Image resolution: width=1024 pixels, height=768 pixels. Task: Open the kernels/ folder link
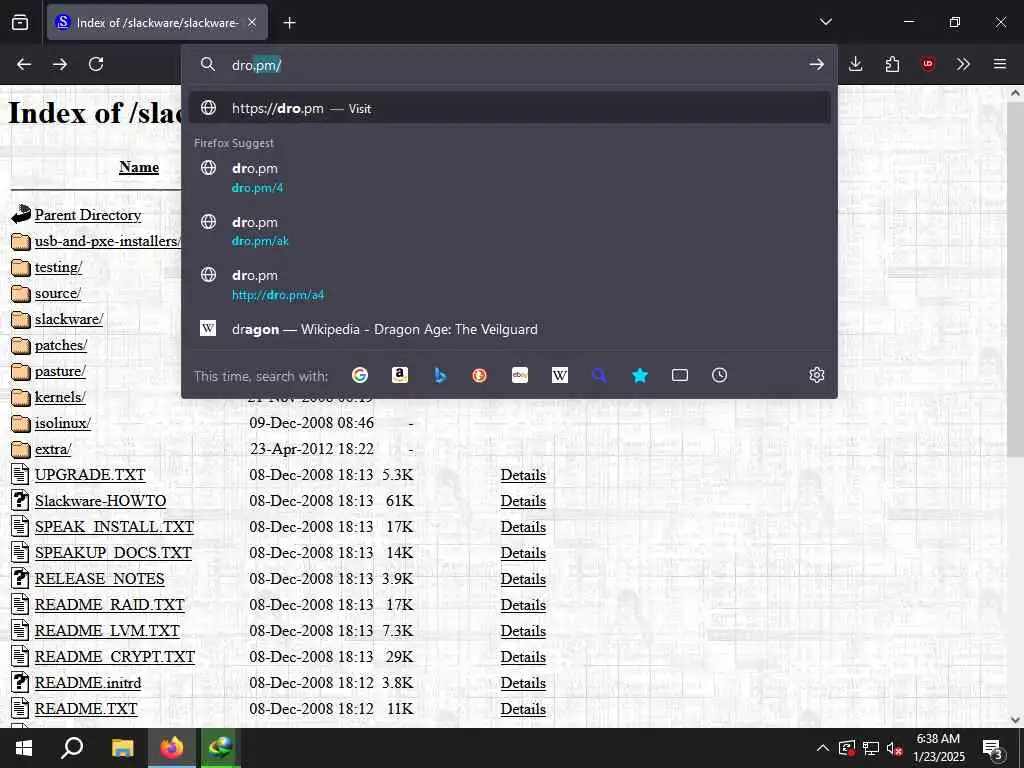tap(60, 397)
